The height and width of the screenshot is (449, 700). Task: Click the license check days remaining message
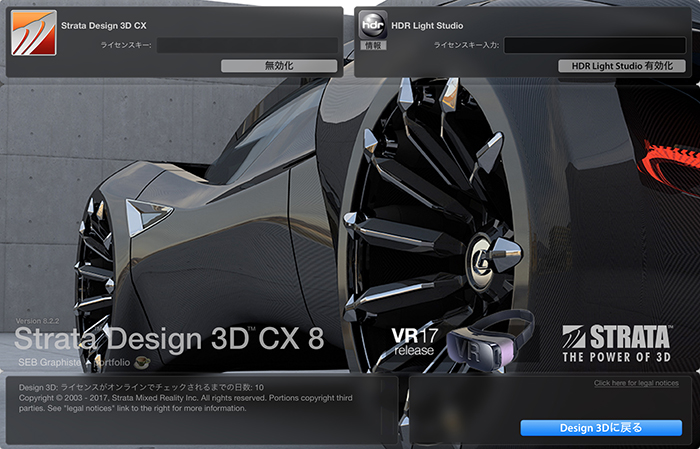141,387
